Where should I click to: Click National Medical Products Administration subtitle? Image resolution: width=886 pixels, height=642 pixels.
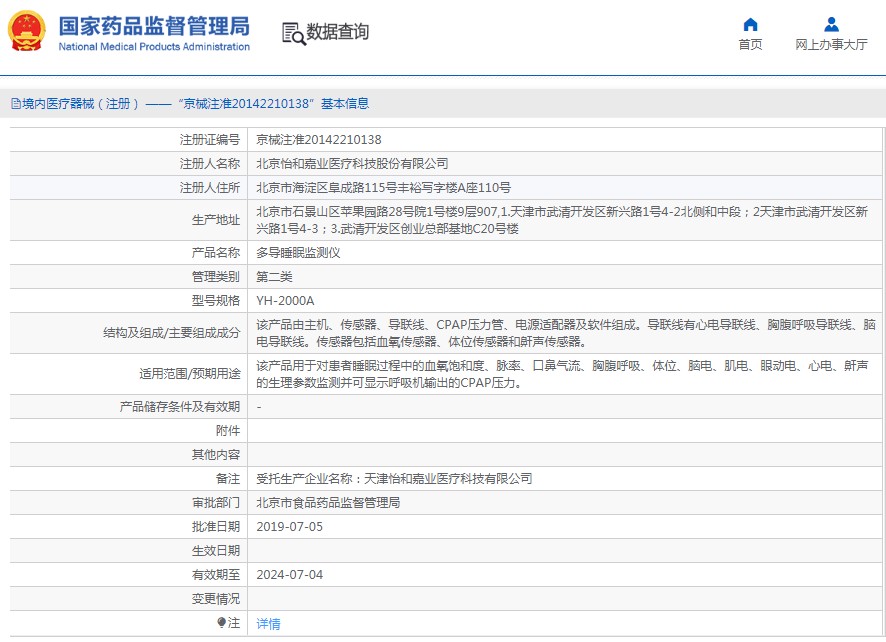(154, 47)
